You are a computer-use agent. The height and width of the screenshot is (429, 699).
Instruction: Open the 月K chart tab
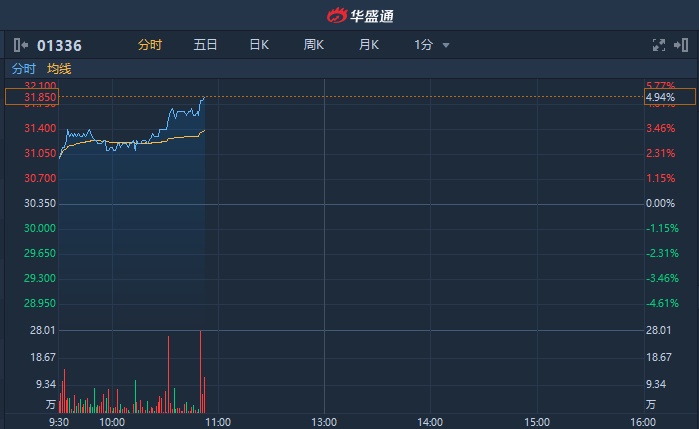369,45
